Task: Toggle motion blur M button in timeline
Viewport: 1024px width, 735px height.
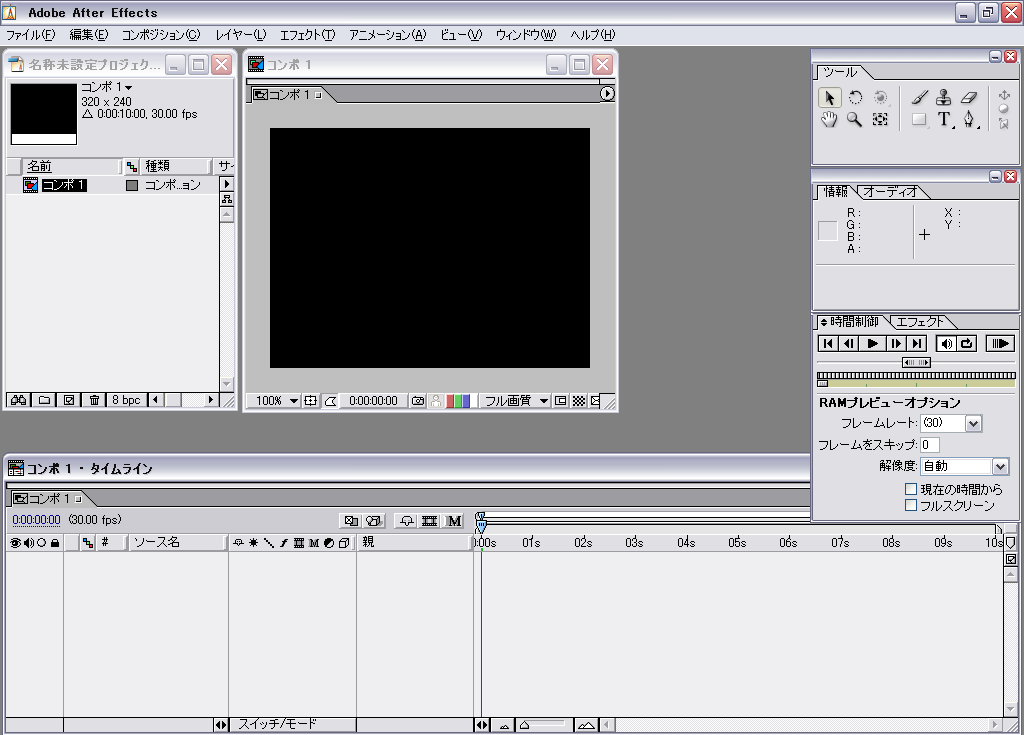Action: 454,521
